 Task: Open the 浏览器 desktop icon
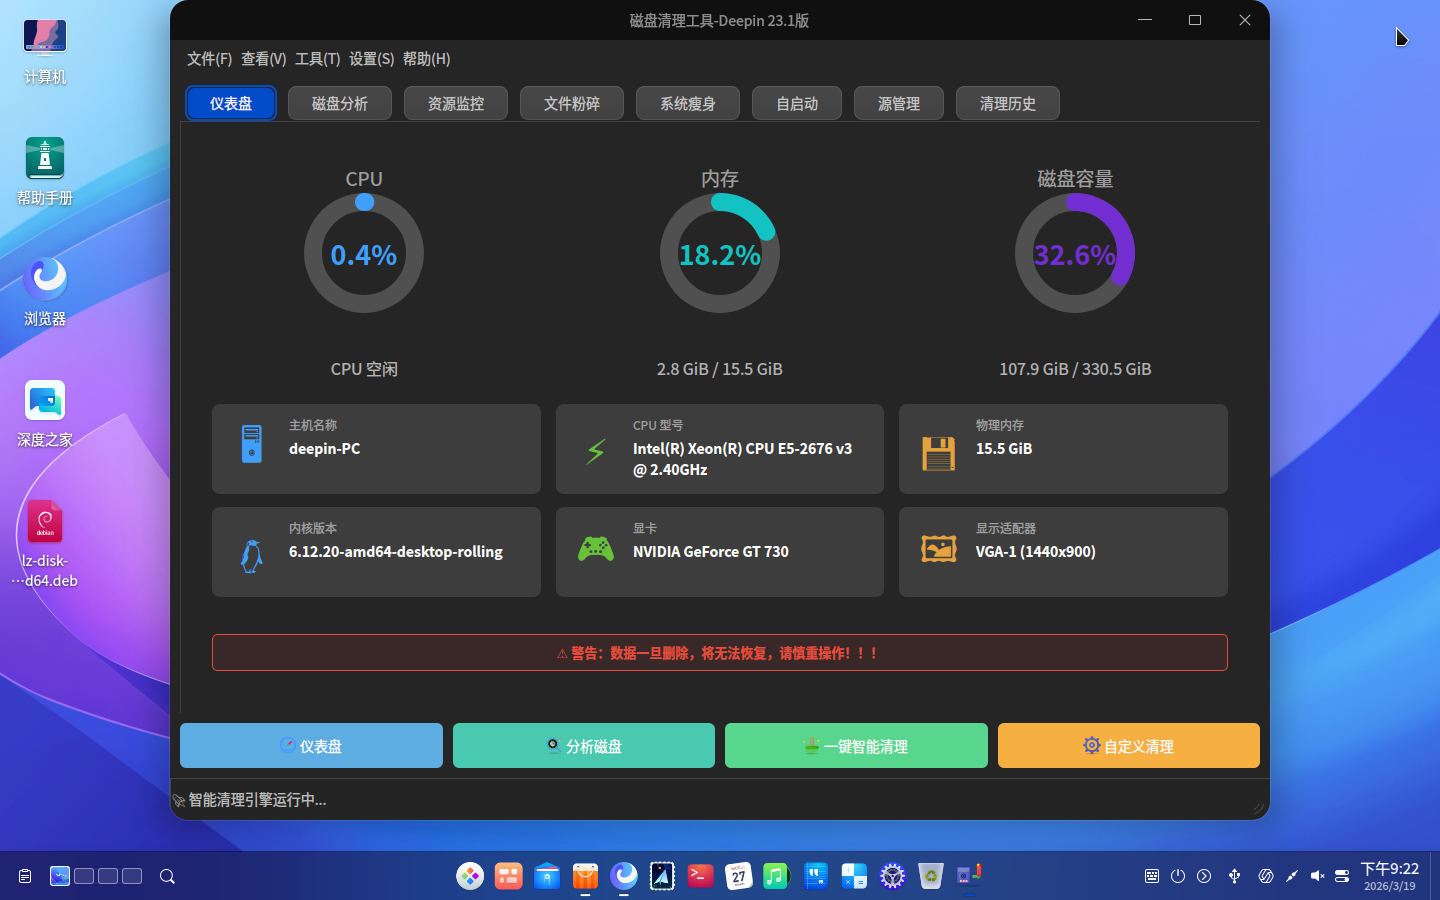pos(45,293)
